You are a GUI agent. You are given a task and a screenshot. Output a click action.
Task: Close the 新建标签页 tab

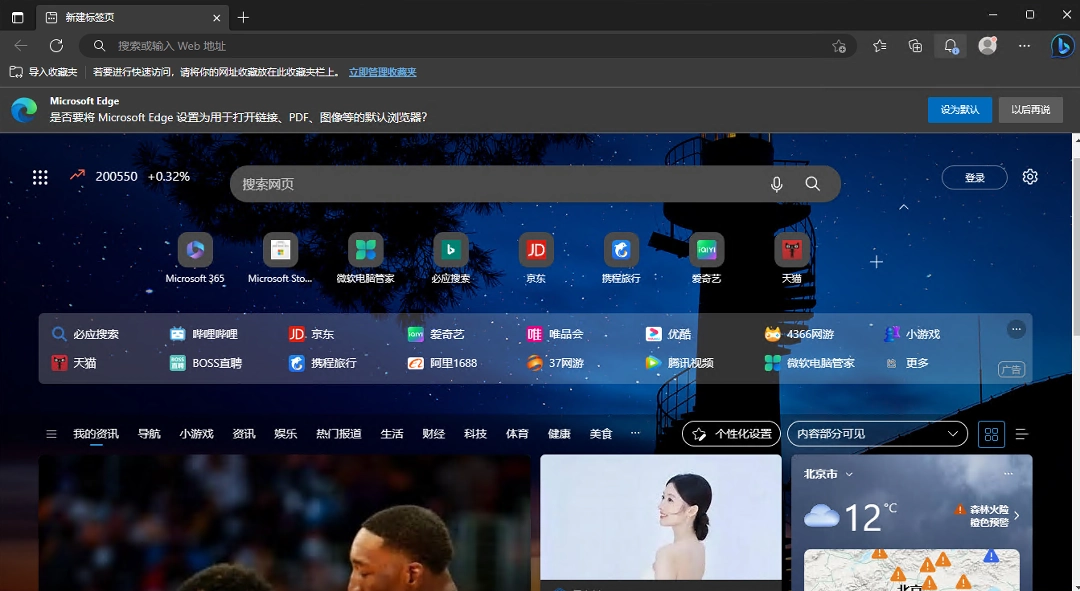[216, 18]
